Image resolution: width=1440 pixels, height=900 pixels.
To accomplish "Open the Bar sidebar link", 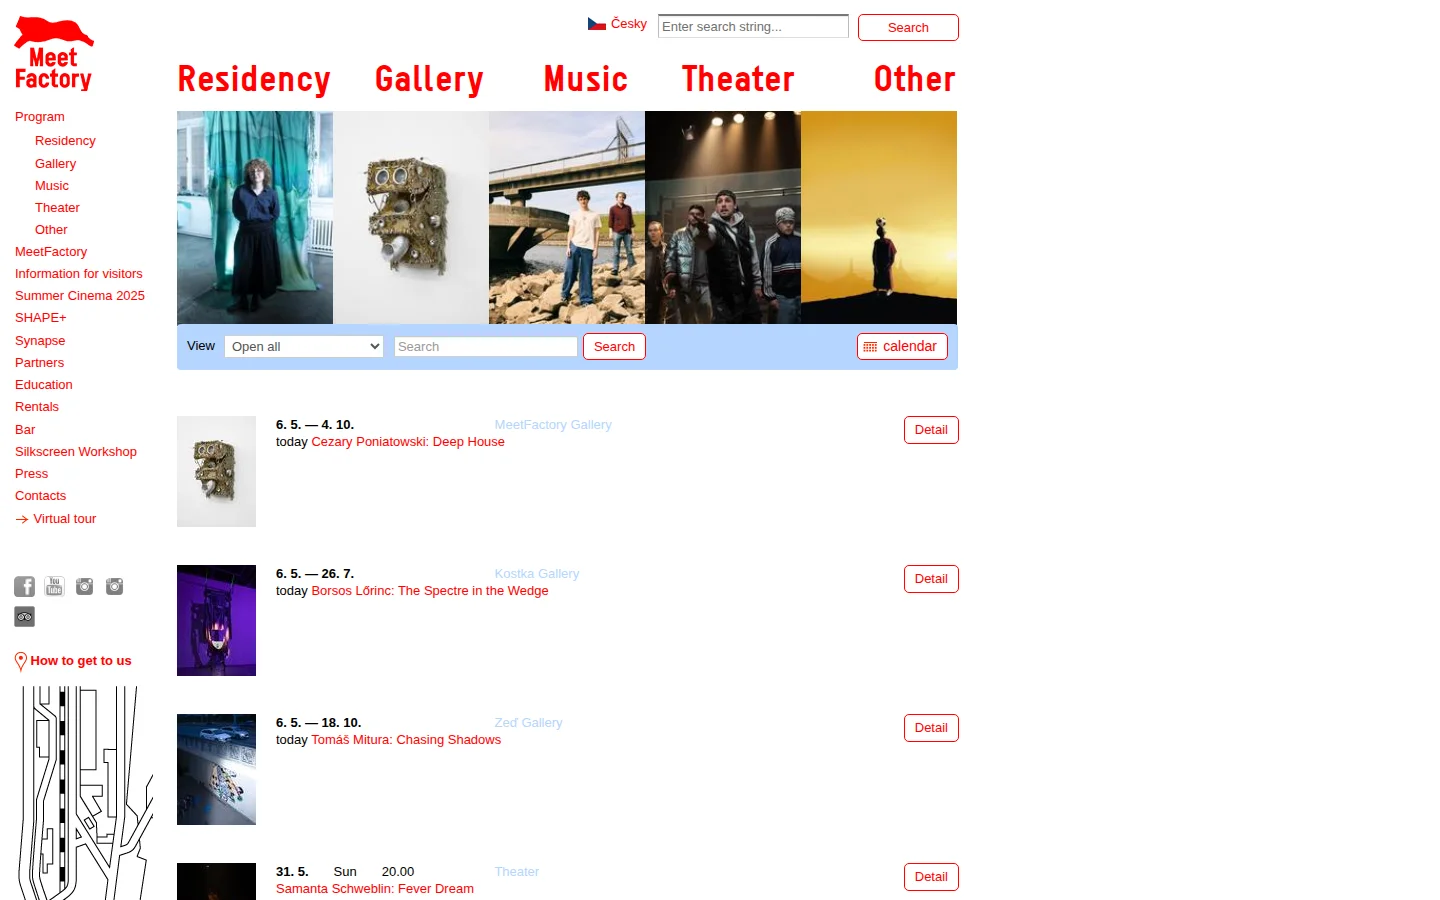I will click(x=25, y=430).
